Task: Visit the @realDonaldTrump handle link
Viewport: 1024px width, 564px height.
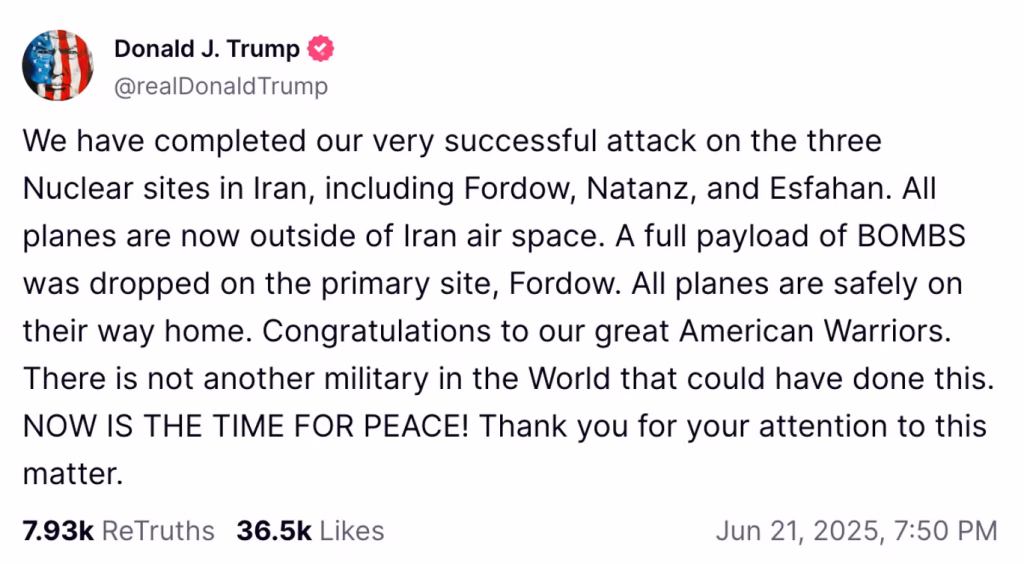Action: [221, 86]
